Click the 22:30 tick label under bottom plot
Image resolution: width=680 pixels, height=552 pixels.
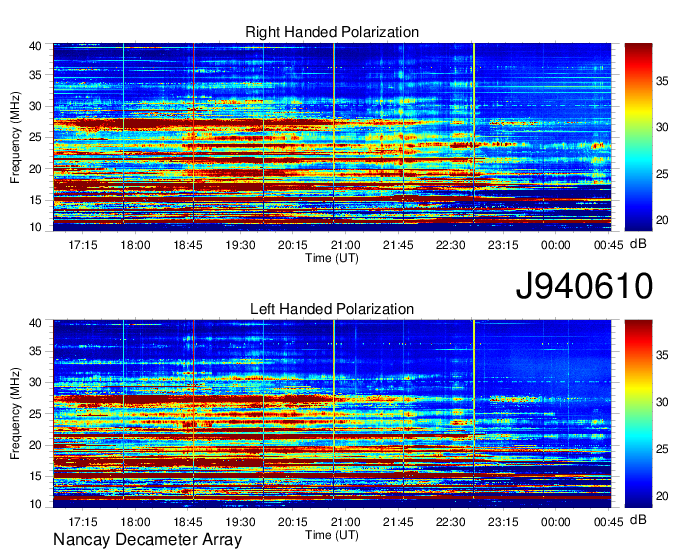[451, 522]
